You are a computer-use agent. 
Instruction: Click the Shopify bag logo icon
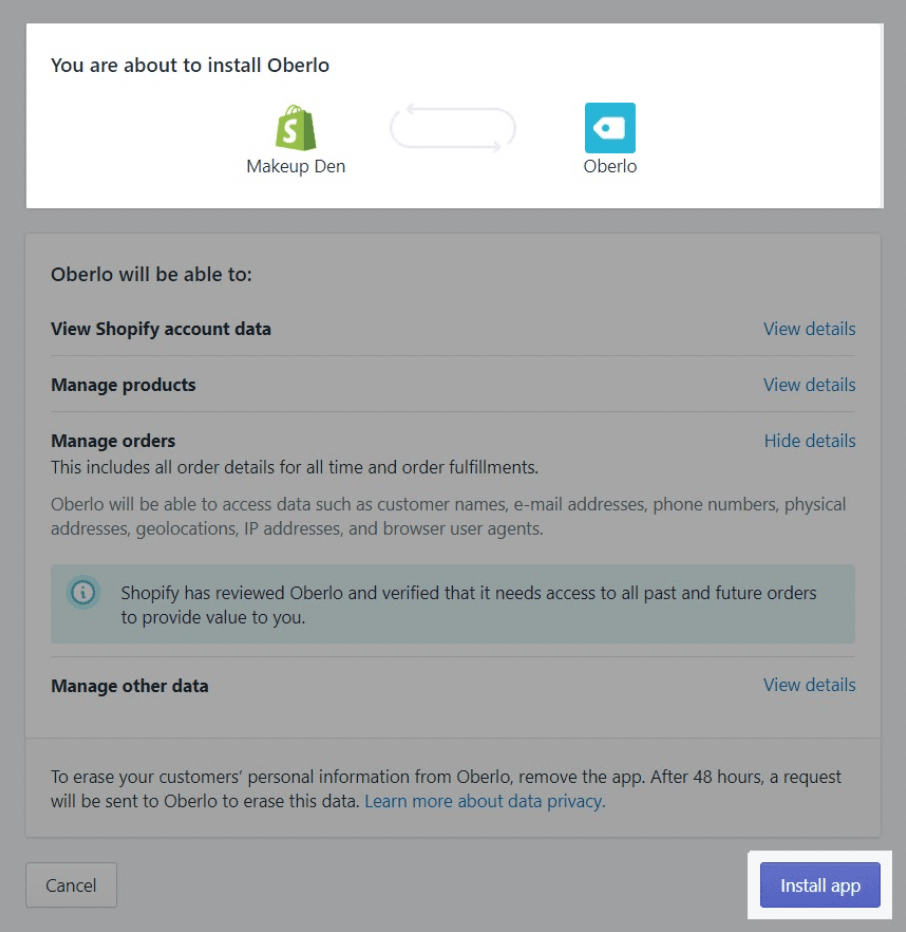(x=296, y=128)
